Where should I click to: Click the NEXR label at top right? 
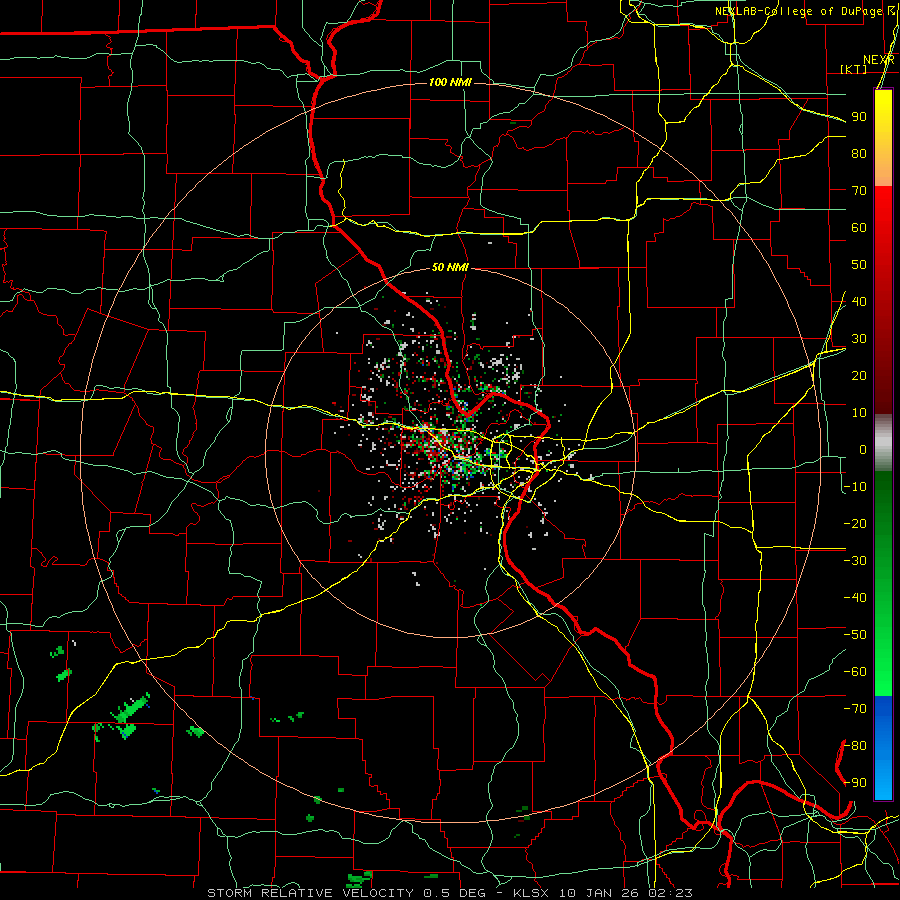(x=879, y=60)
